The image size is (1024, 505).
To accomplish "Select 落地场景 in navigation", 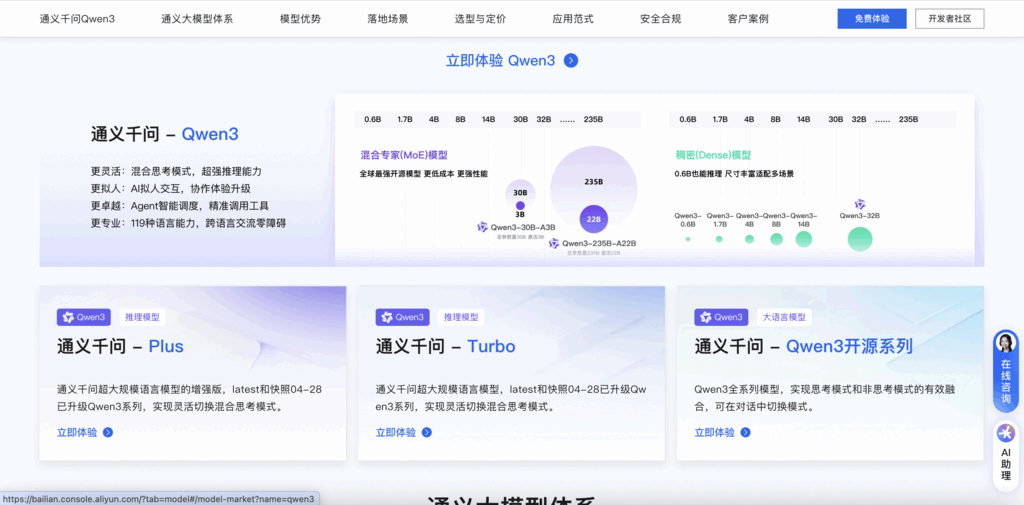I will (388, 19).
